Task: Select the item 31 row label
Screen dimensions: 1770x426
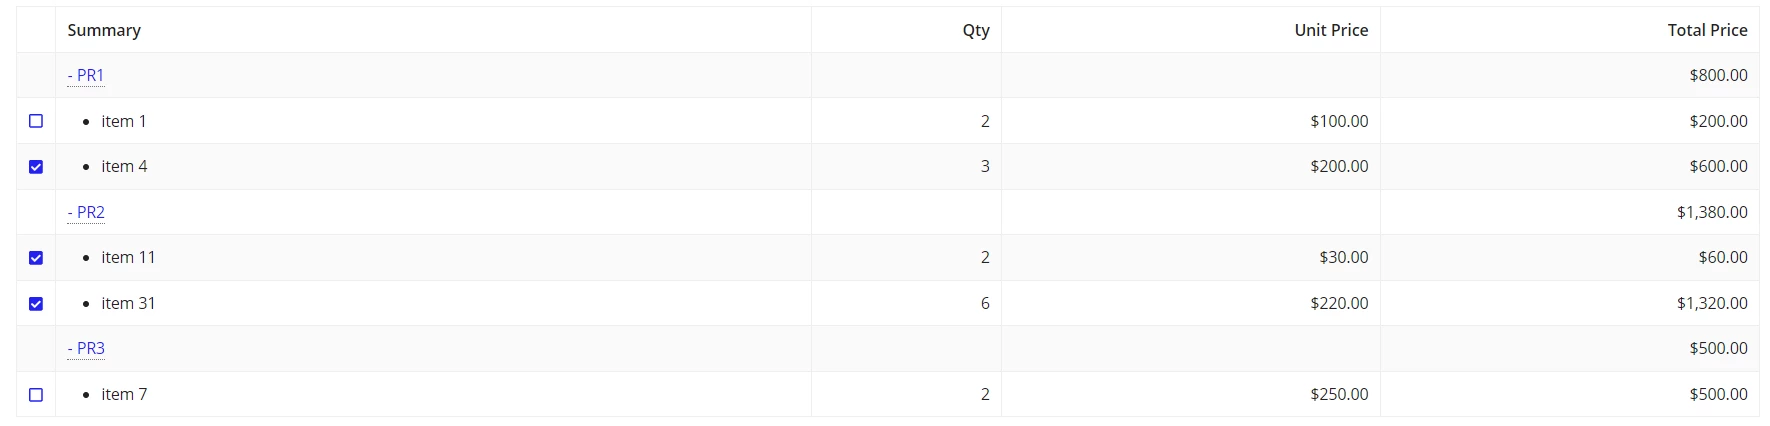Action: pyautogui.click(x=128, y=303)
